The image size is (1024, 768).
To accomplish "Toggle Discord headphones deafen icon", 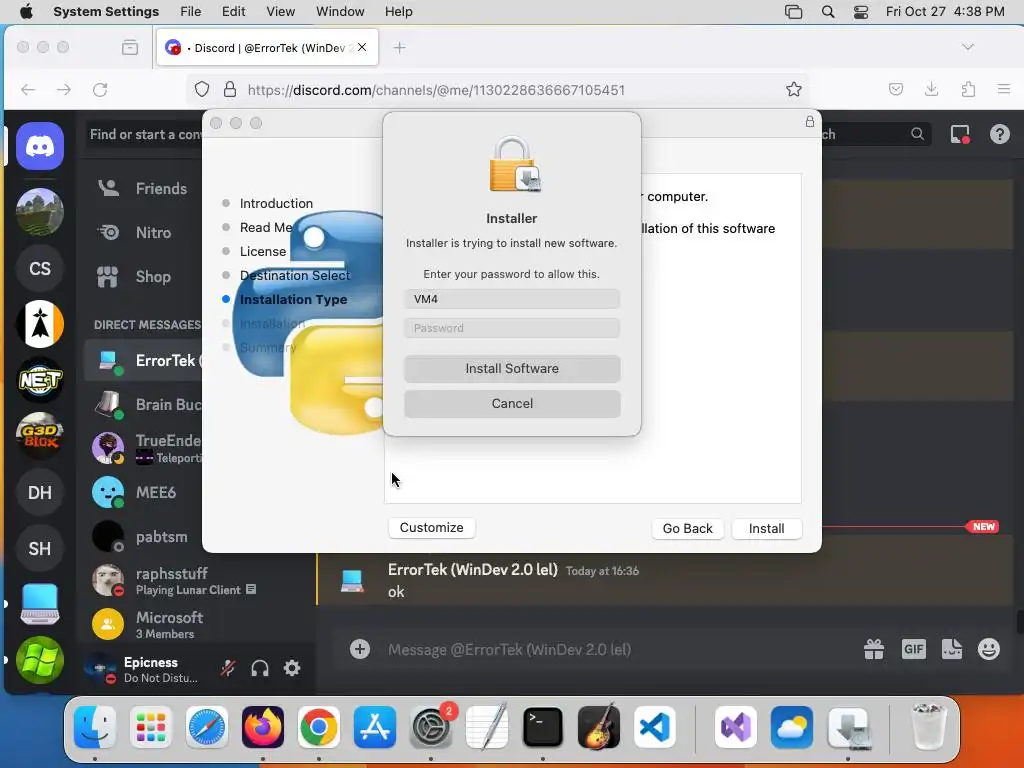I will 260,668.
